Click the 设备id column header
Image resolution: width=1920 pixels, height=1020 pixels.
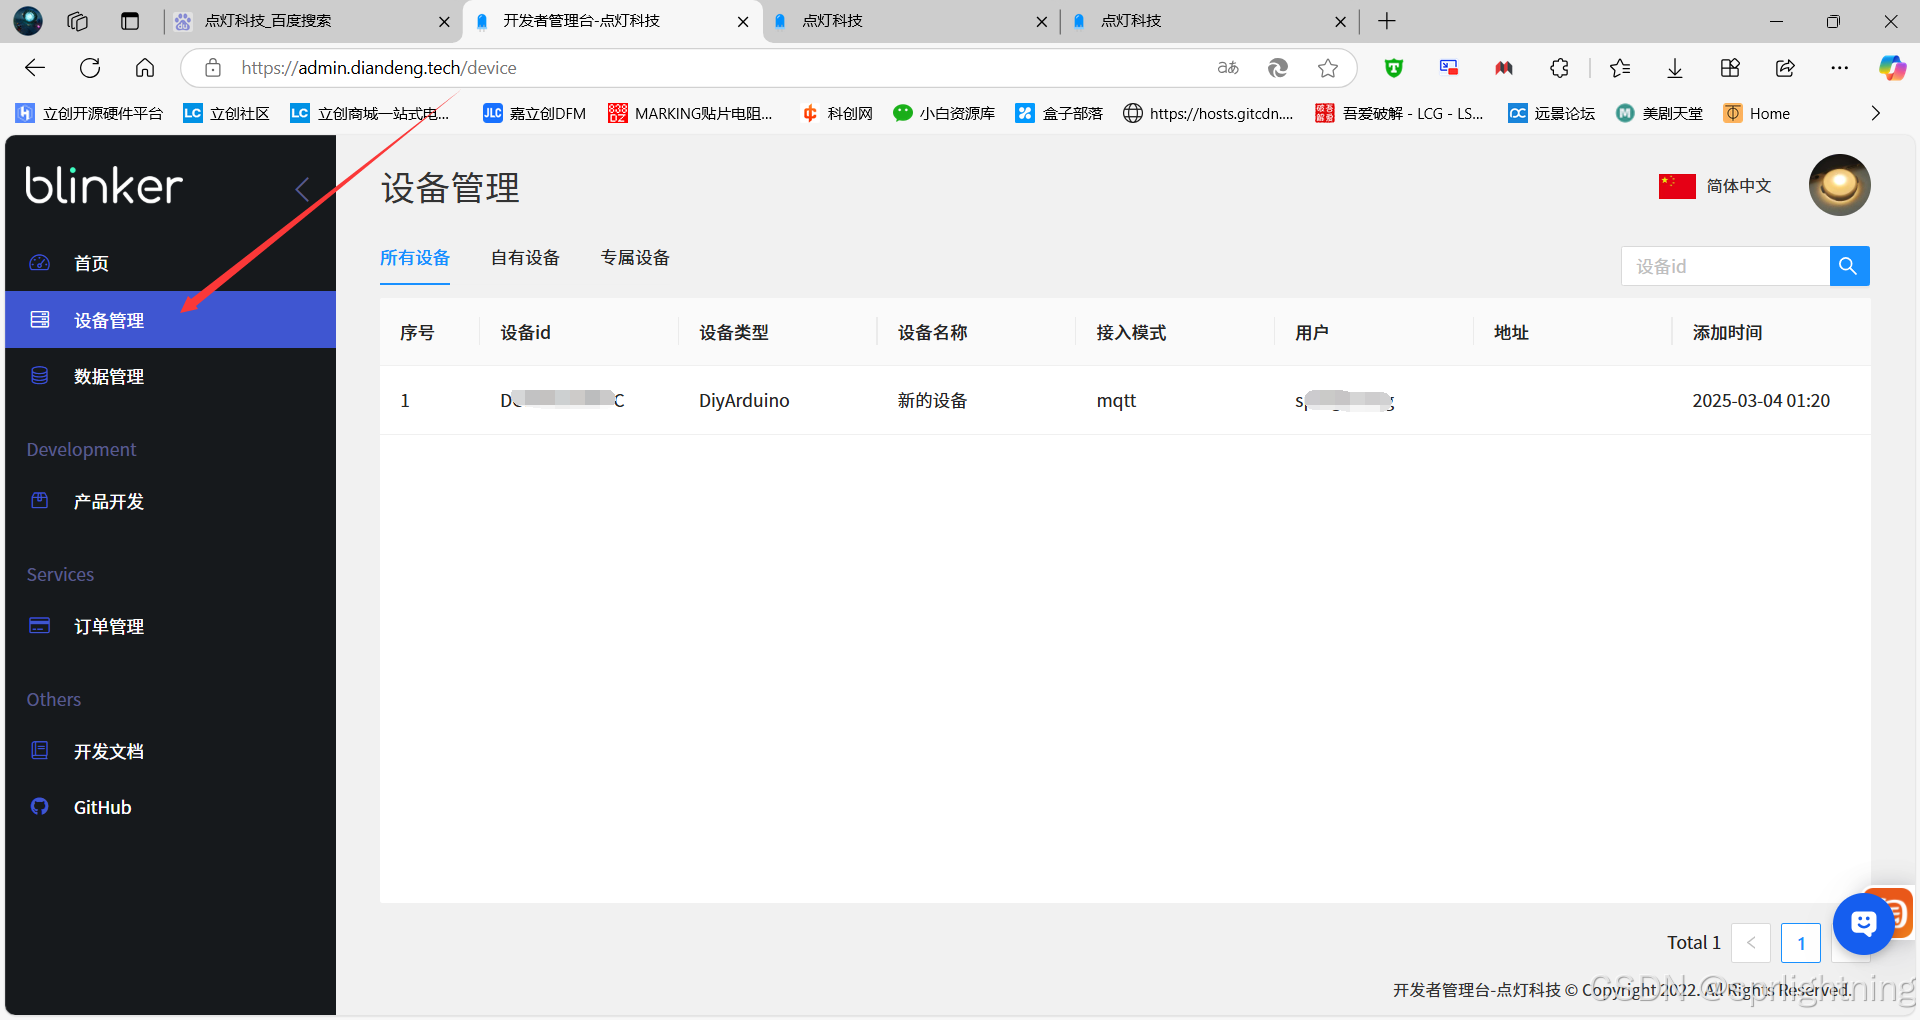(525, 332)
